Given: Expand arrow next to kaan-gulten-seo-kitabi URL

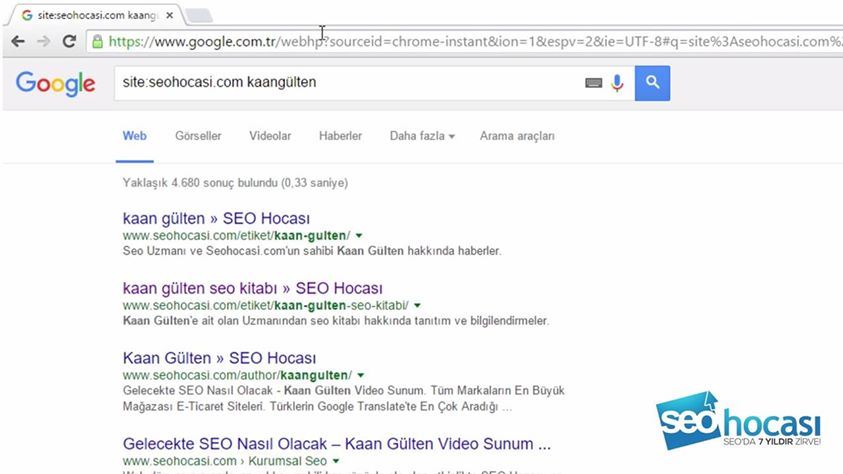Looking at the screenshot, I should pyautogui.click(x=417, y=305).
